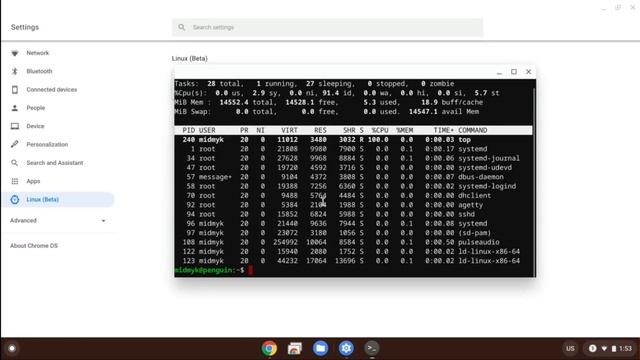Click the (sd-pam) process row
This screenshot has width=640, height=360.
click(x=353, y=233)
